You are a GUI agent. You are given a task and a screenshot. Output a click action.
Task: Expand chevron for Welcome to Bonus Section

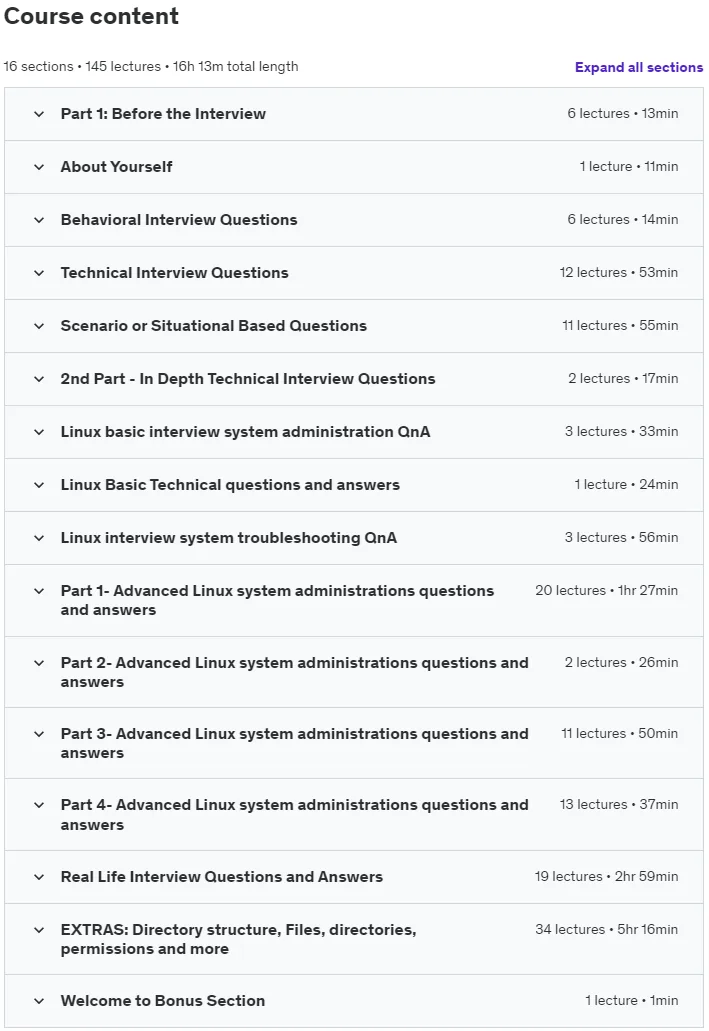[39, 1001]
